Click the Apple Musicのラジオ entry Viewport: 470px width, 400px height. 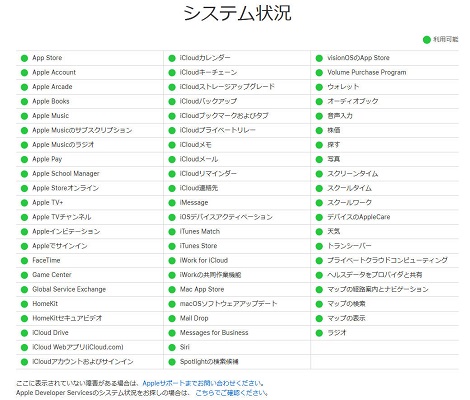(63, 145)
